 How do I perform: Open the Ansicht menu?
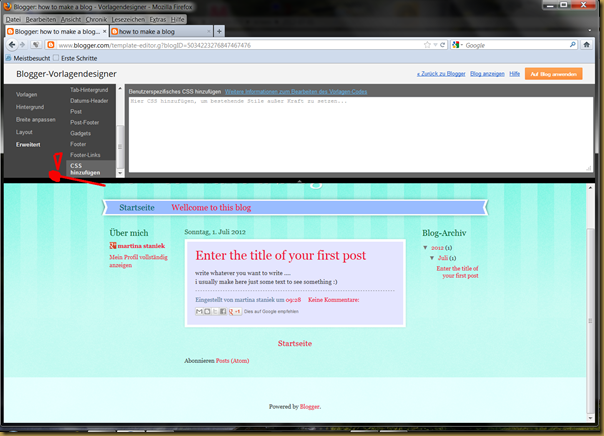71,19
